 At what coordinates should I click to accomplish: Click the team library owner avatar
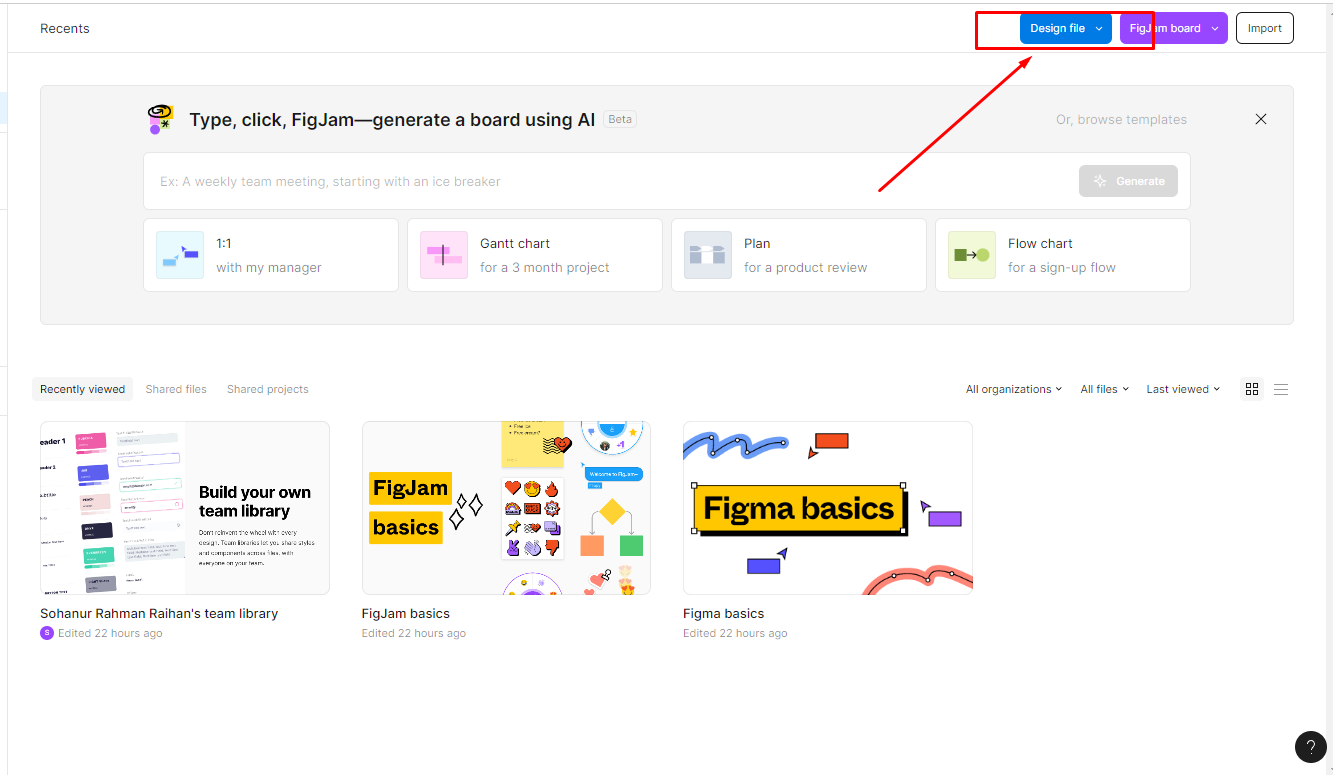pyautogui.click(x=47, y=633)
